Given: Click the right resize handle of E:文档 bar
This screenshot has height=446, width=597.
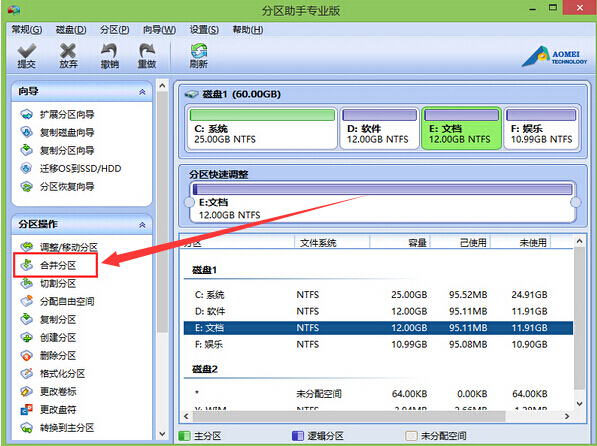Looking at the screenshot, I should [x=576, y=202].
